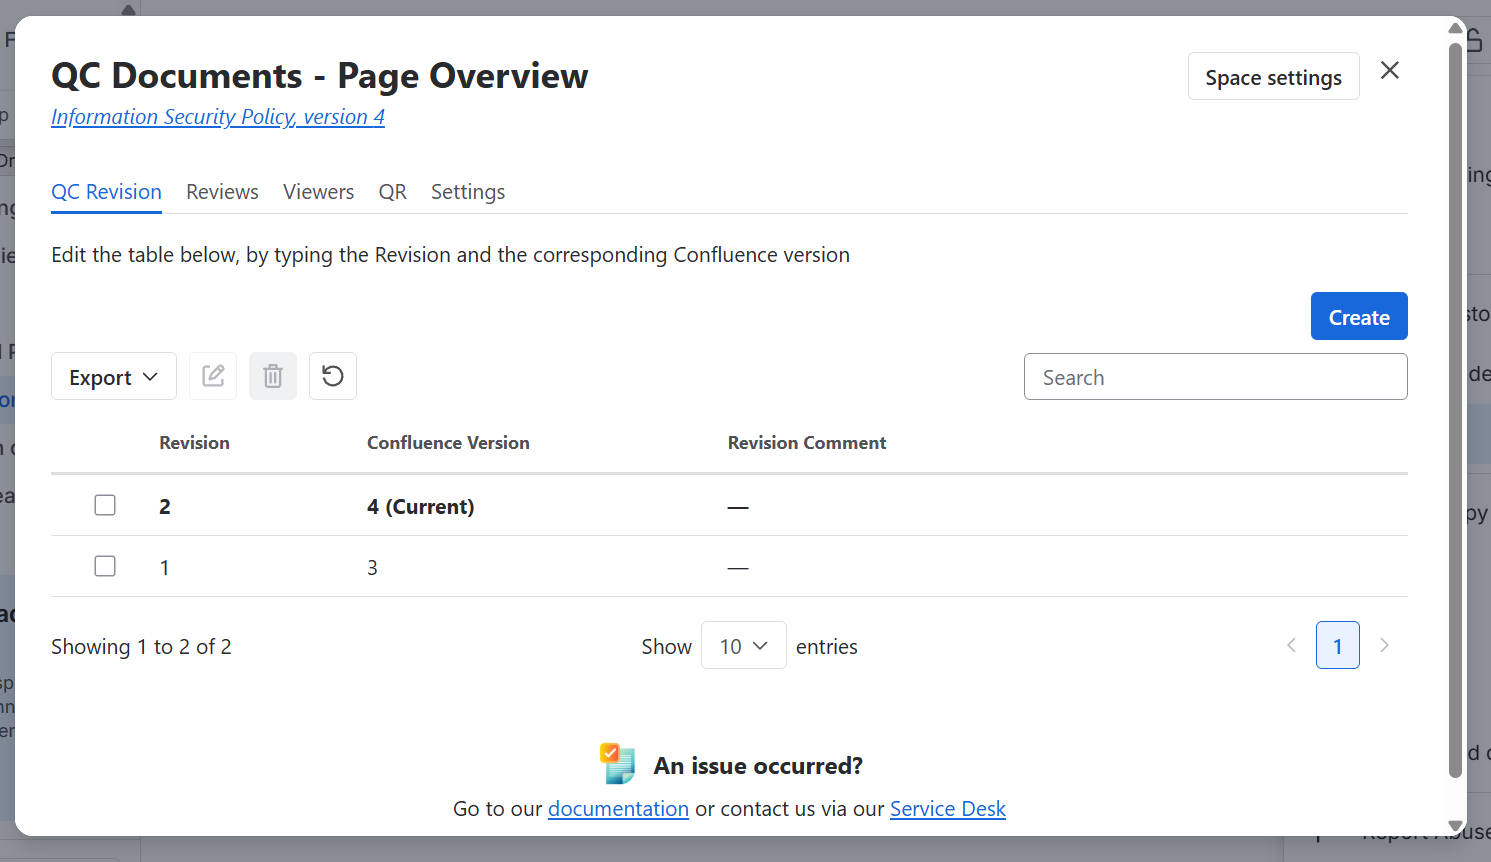
Task: Sort by Revision column header
Action: (194, 443)
